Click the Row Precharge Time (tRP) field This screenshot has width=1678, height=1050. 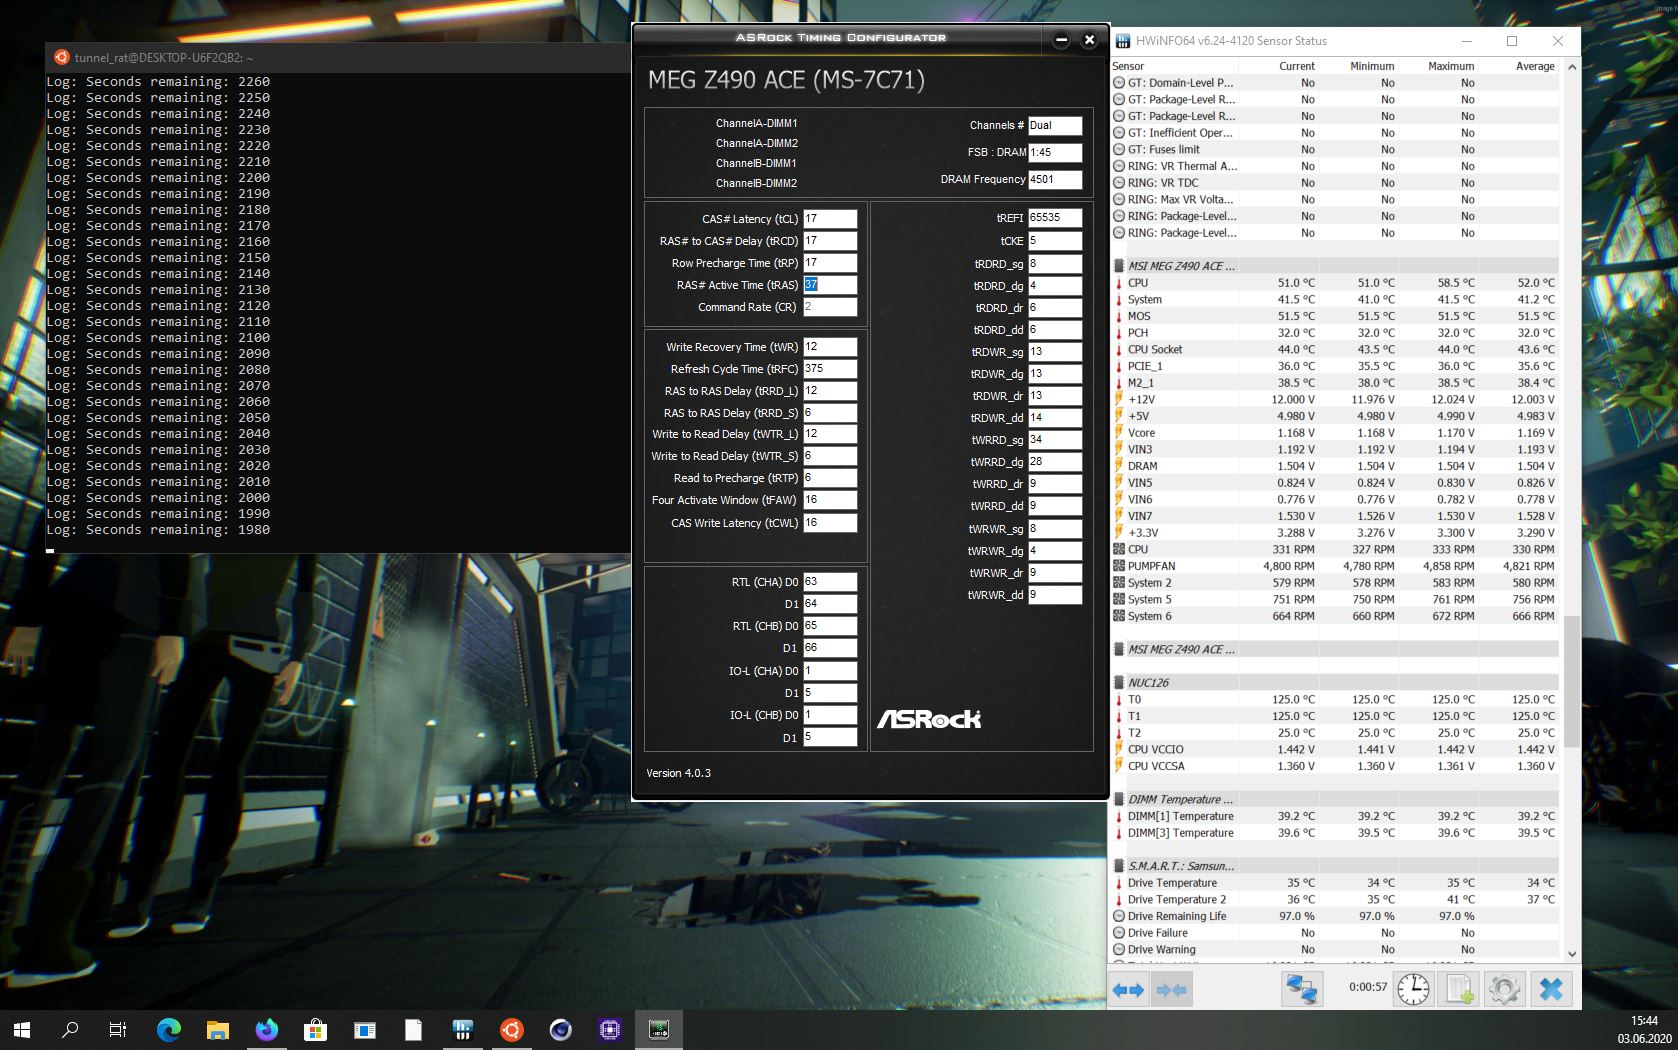(830, 263)
